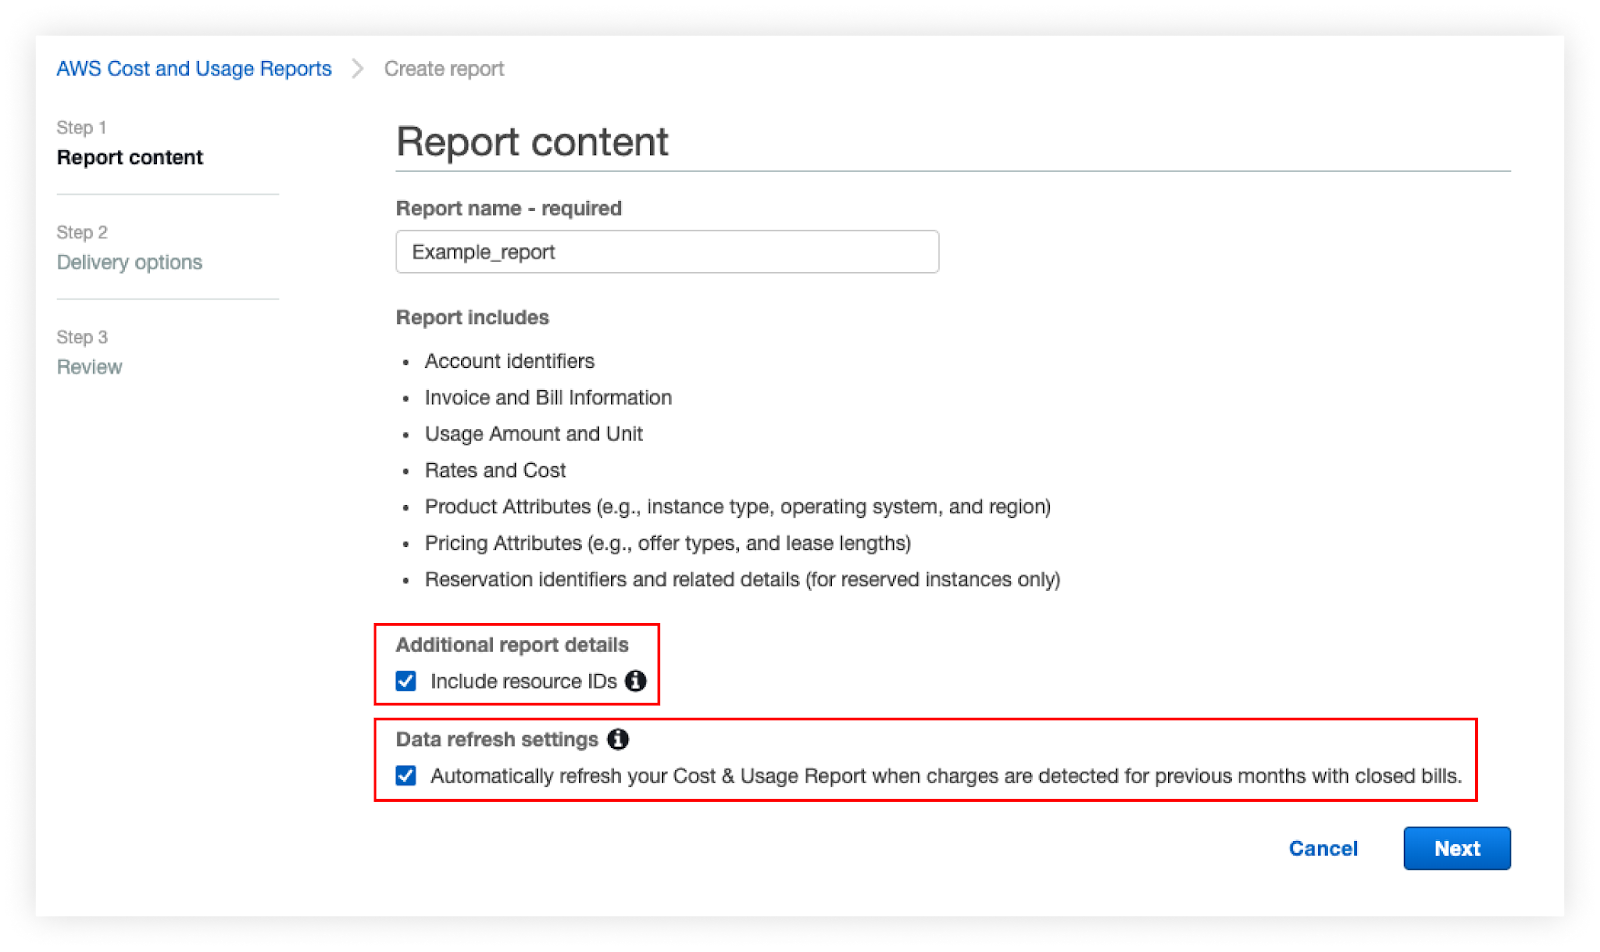This screenshot has height=952, width=1600.
Task: Select Step 1 Report content
Action: point(130,158)
